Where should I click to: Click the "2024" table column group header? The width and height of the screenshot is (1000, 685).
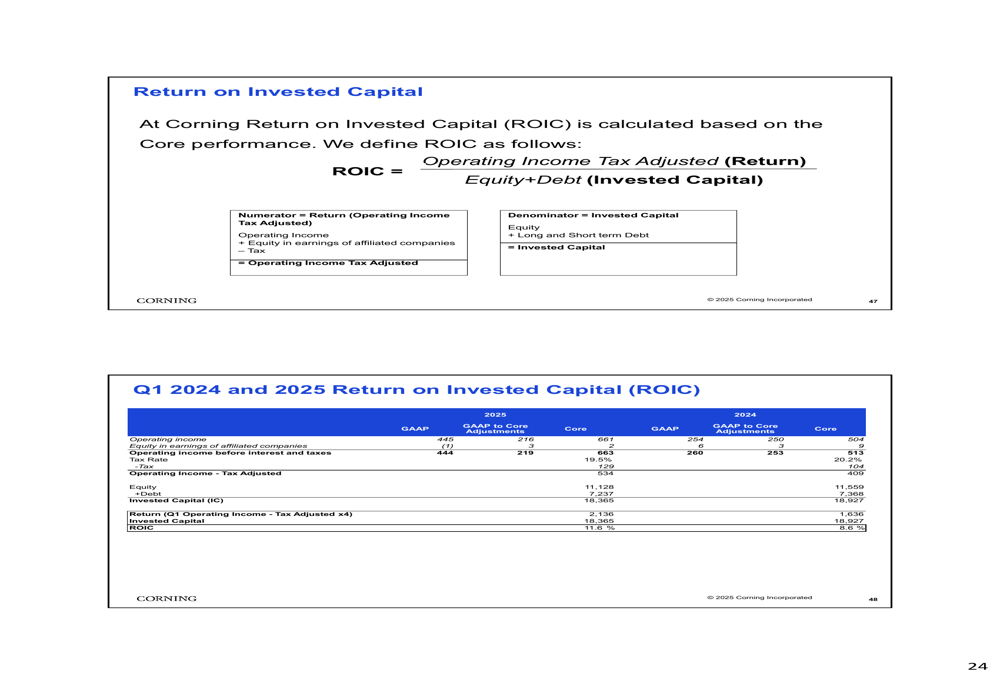click(x=745, y=415)
